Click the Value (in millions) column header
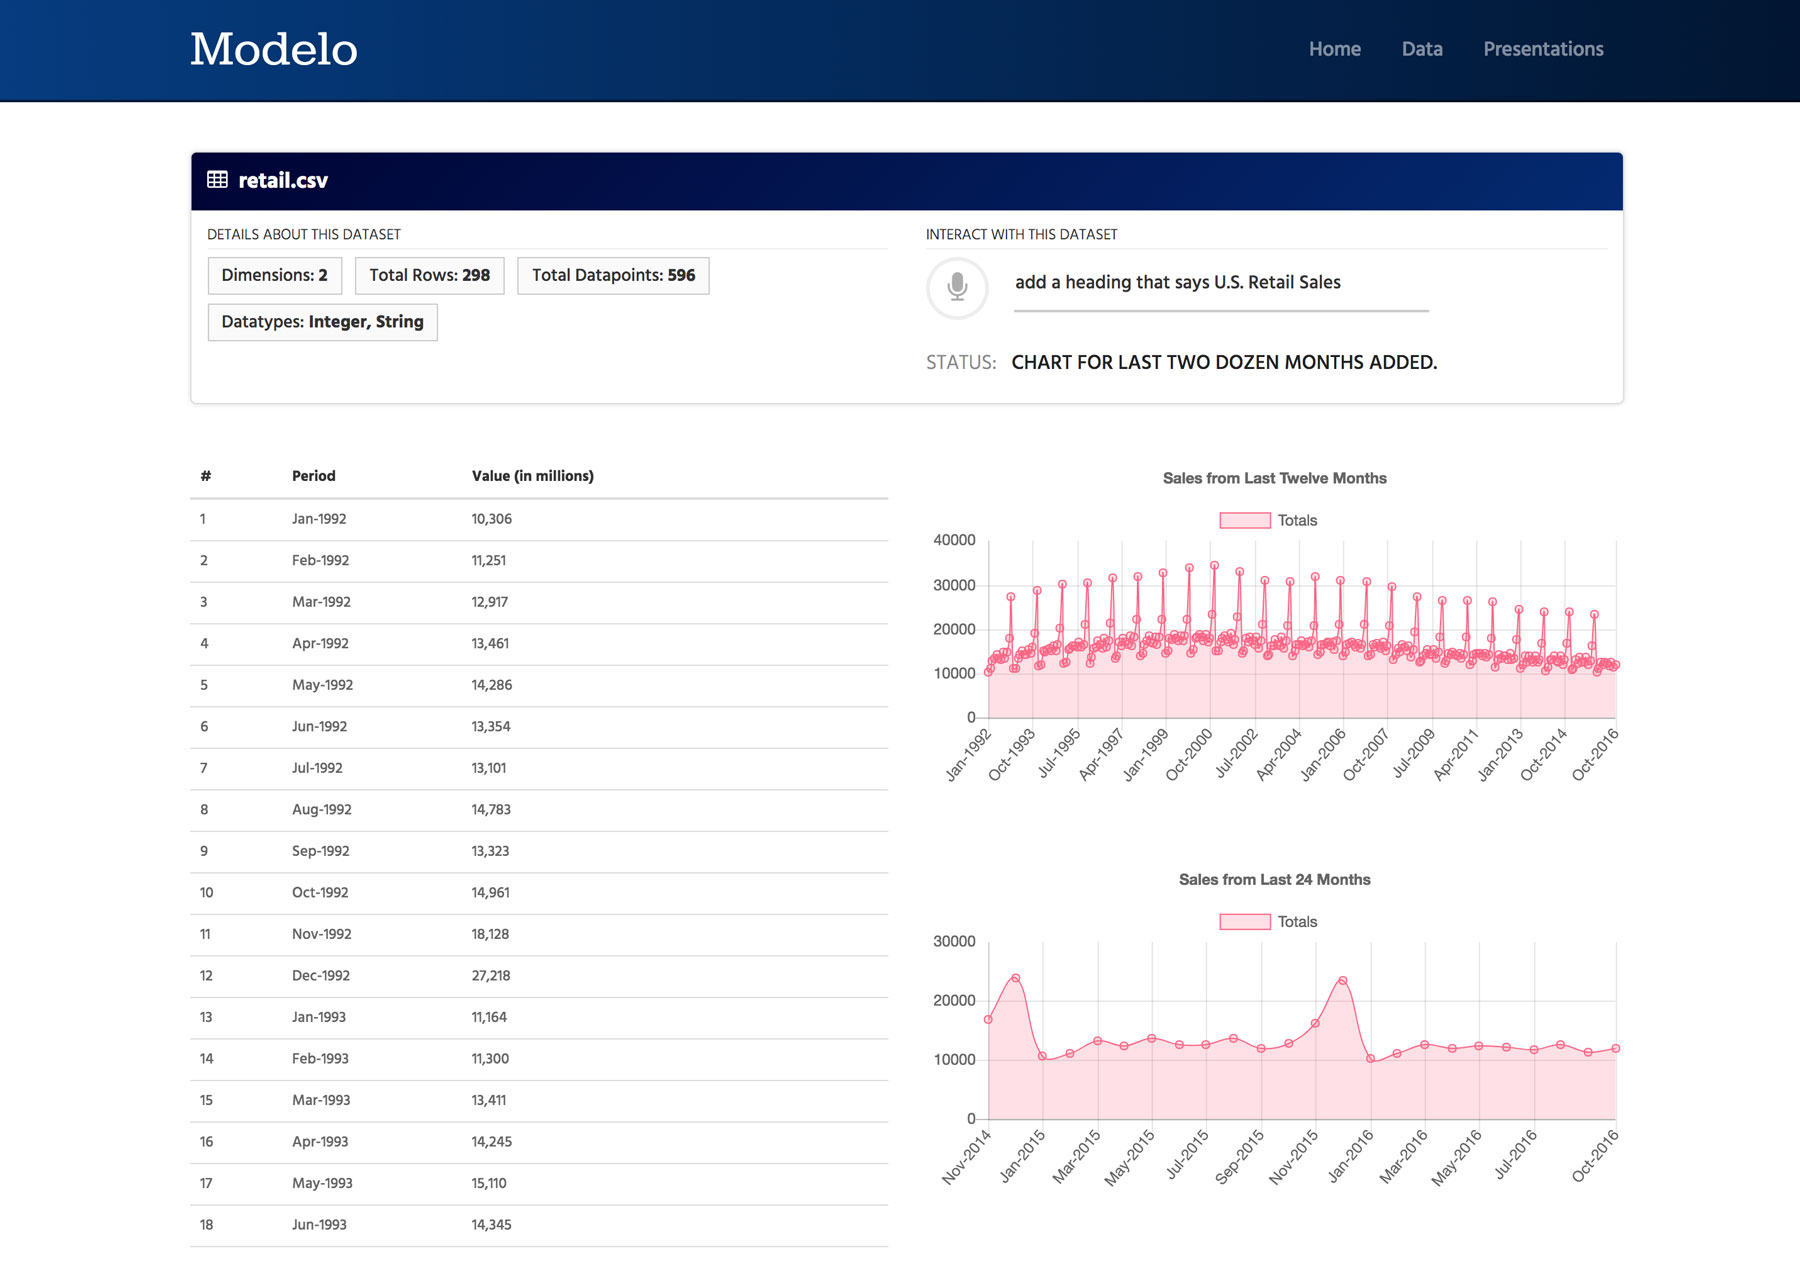 533,476
